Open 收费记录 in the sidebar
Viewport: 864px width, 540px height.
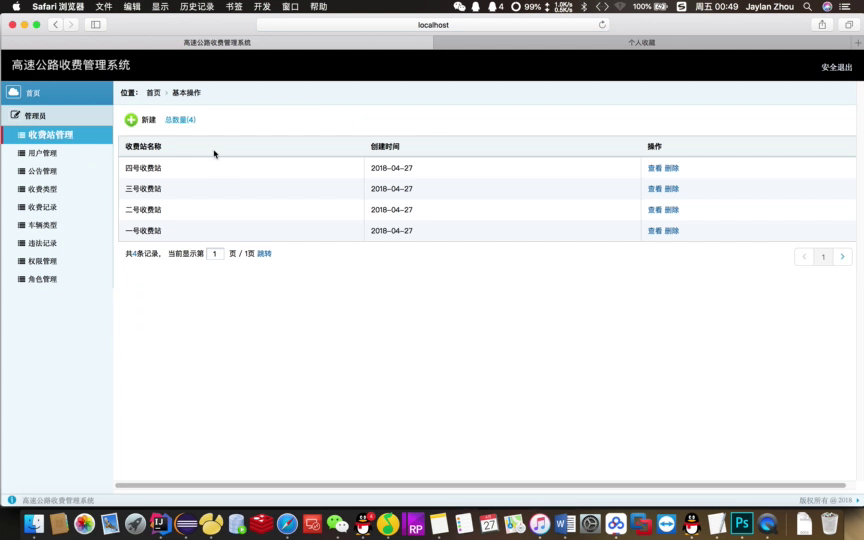point(42,207)
